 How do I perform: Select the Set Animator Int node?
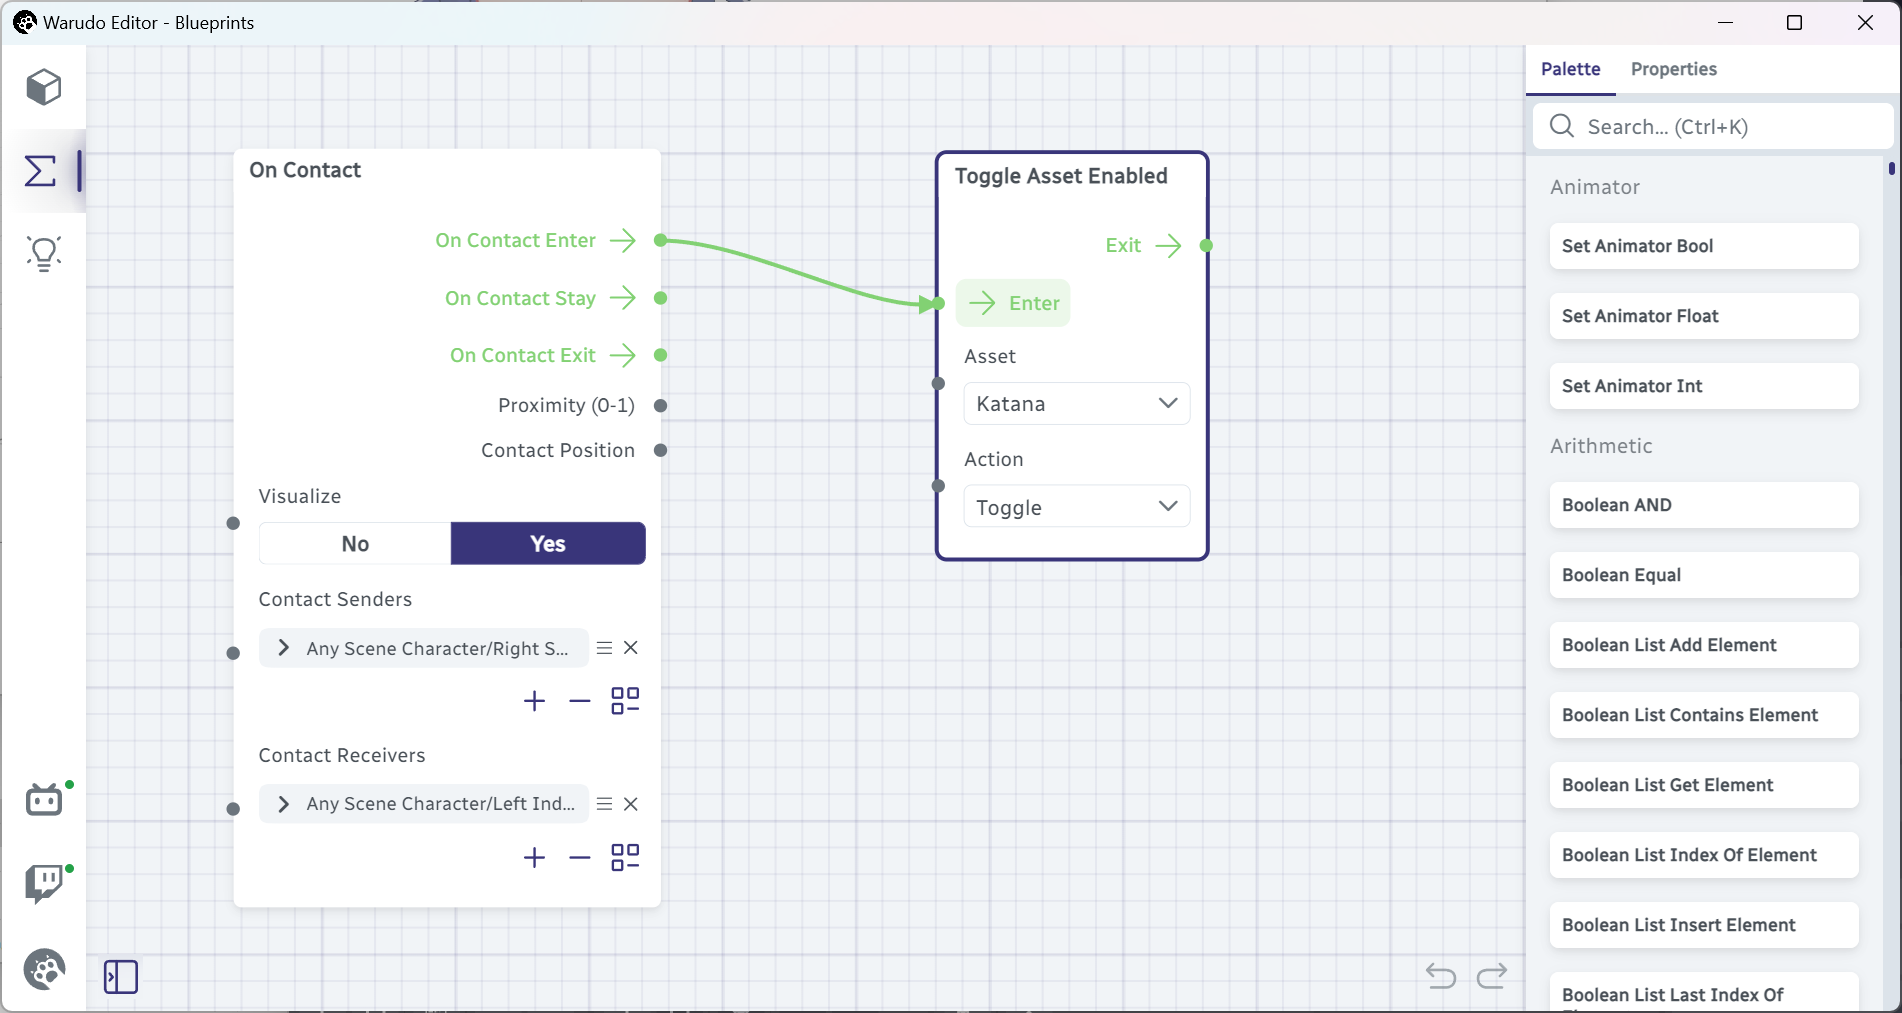1704,386
